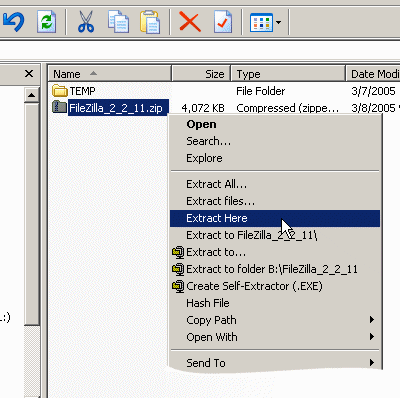Select the TEMP folder name

point(82,91)
